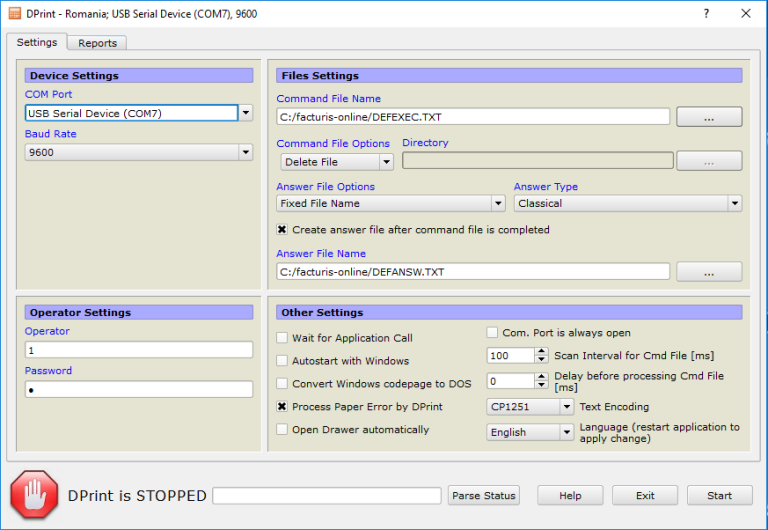Select the Settings tab

[37, 42]
